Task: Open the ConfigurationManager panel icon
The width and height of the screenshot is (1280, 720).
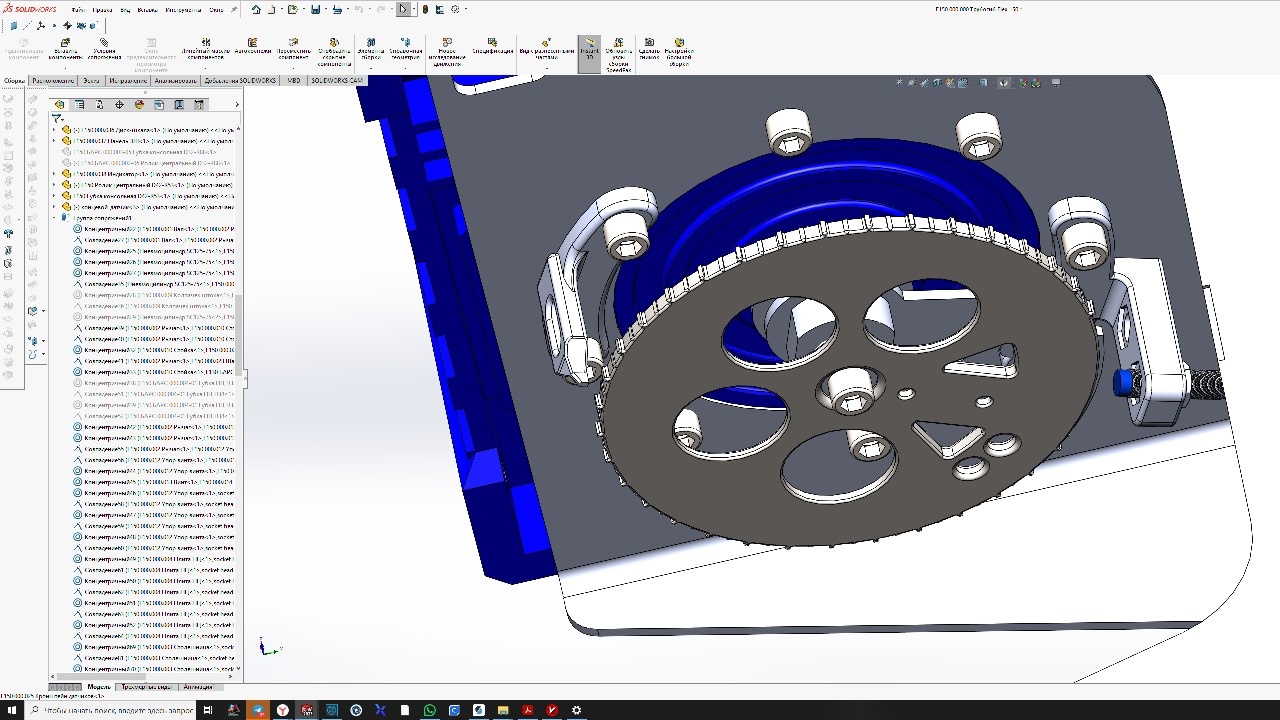Action: 99,104
